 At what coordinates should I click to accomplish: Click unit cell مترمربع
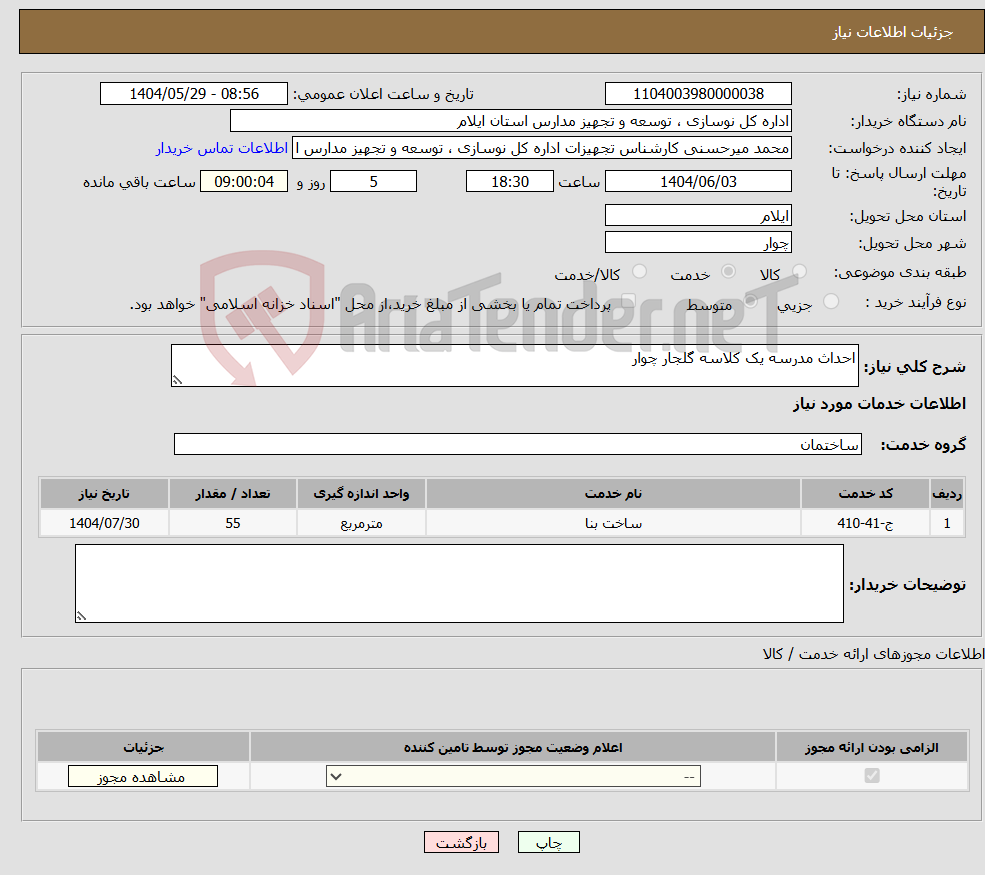tap(361, 523)
